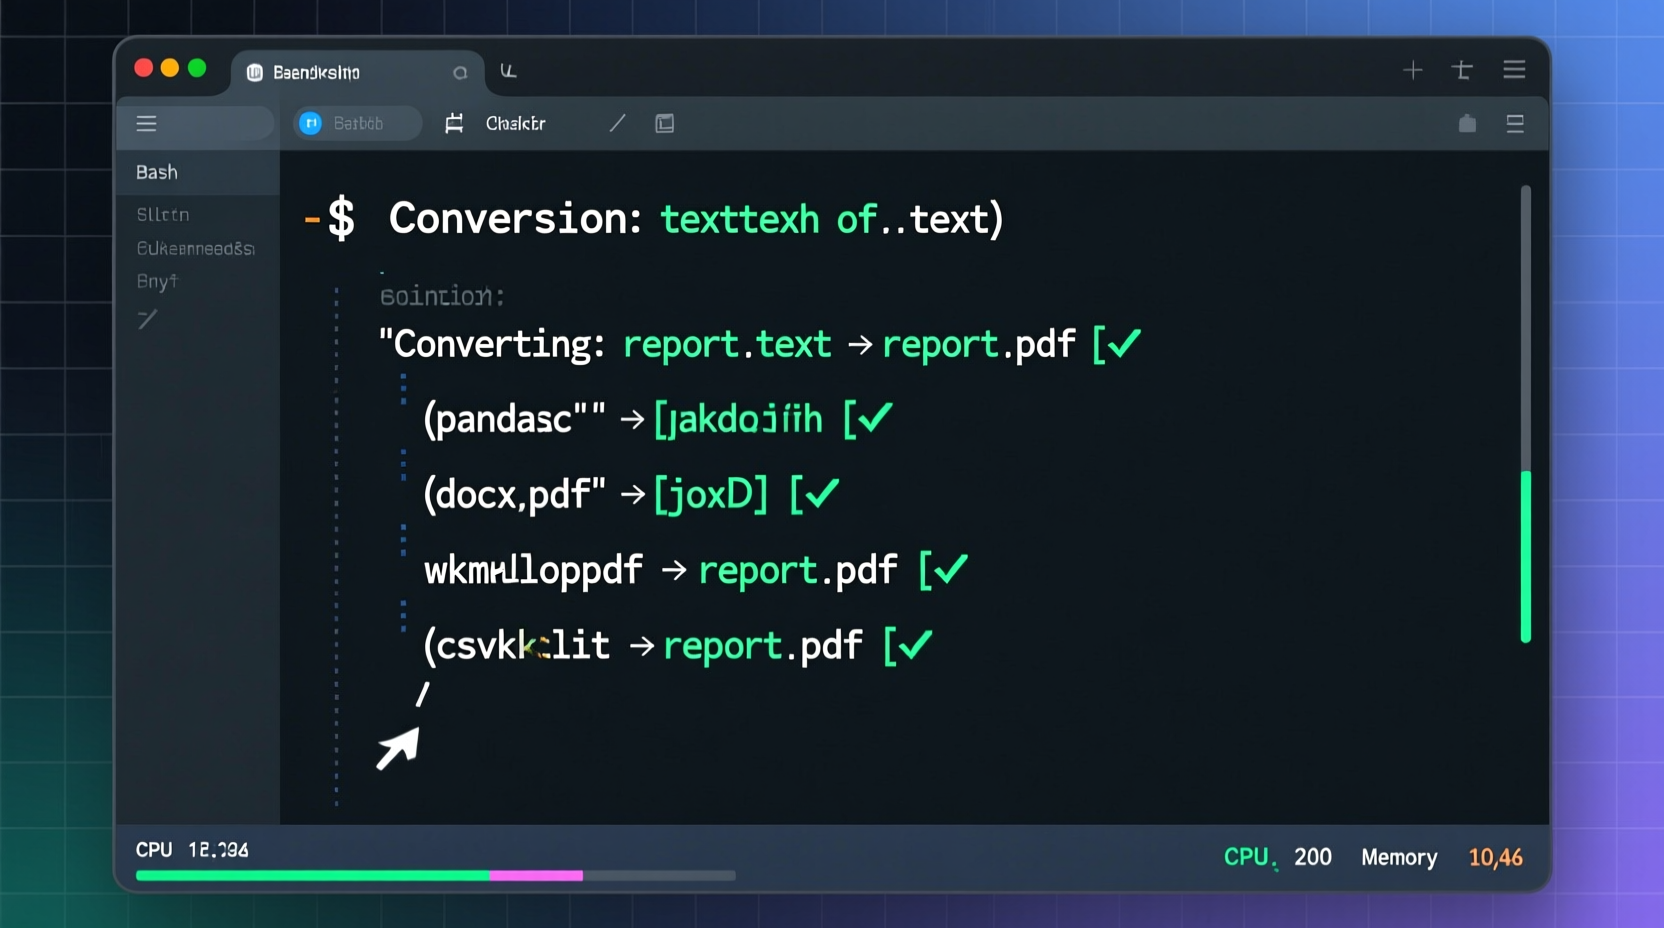
Task: Click the (csvkklit command text
Action: 516,645
